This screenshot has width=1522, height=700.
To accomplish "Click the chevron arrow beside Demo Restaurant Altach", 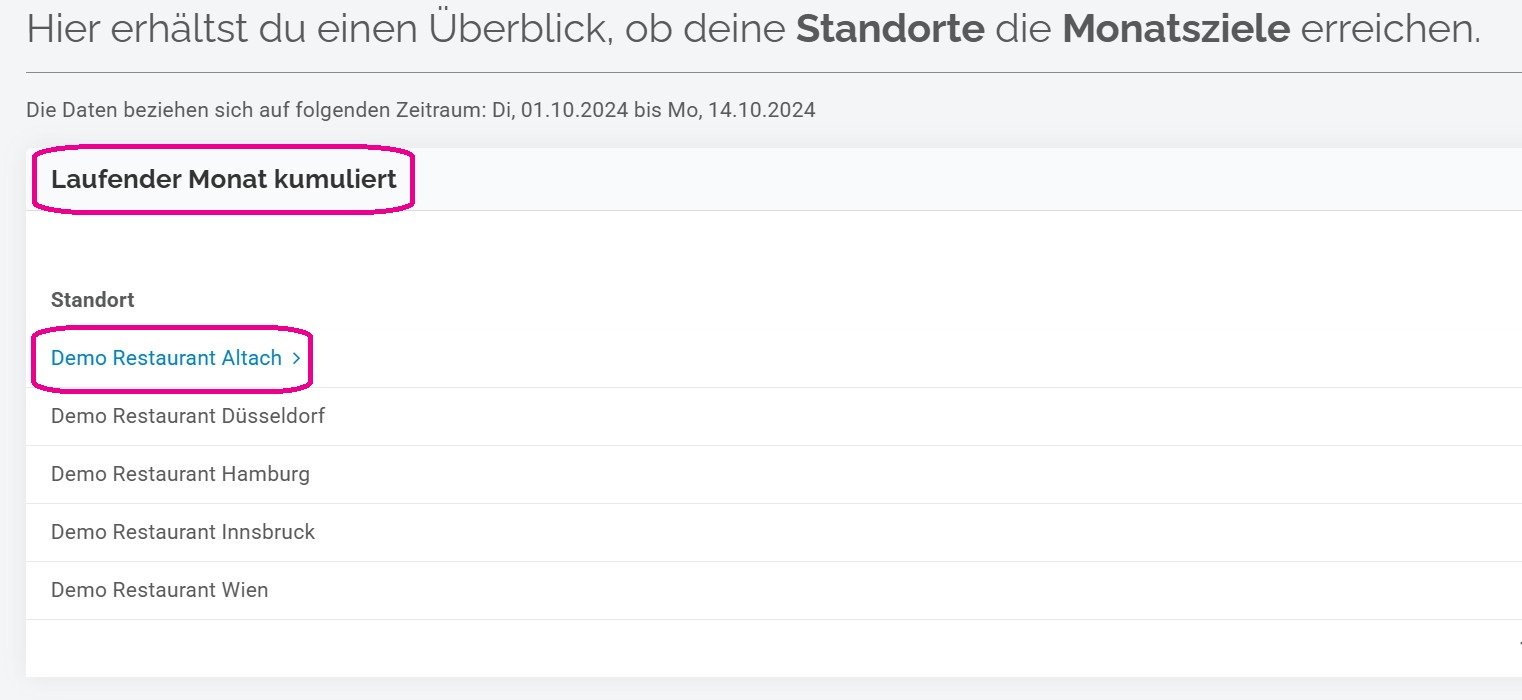I will click(296, 358).
